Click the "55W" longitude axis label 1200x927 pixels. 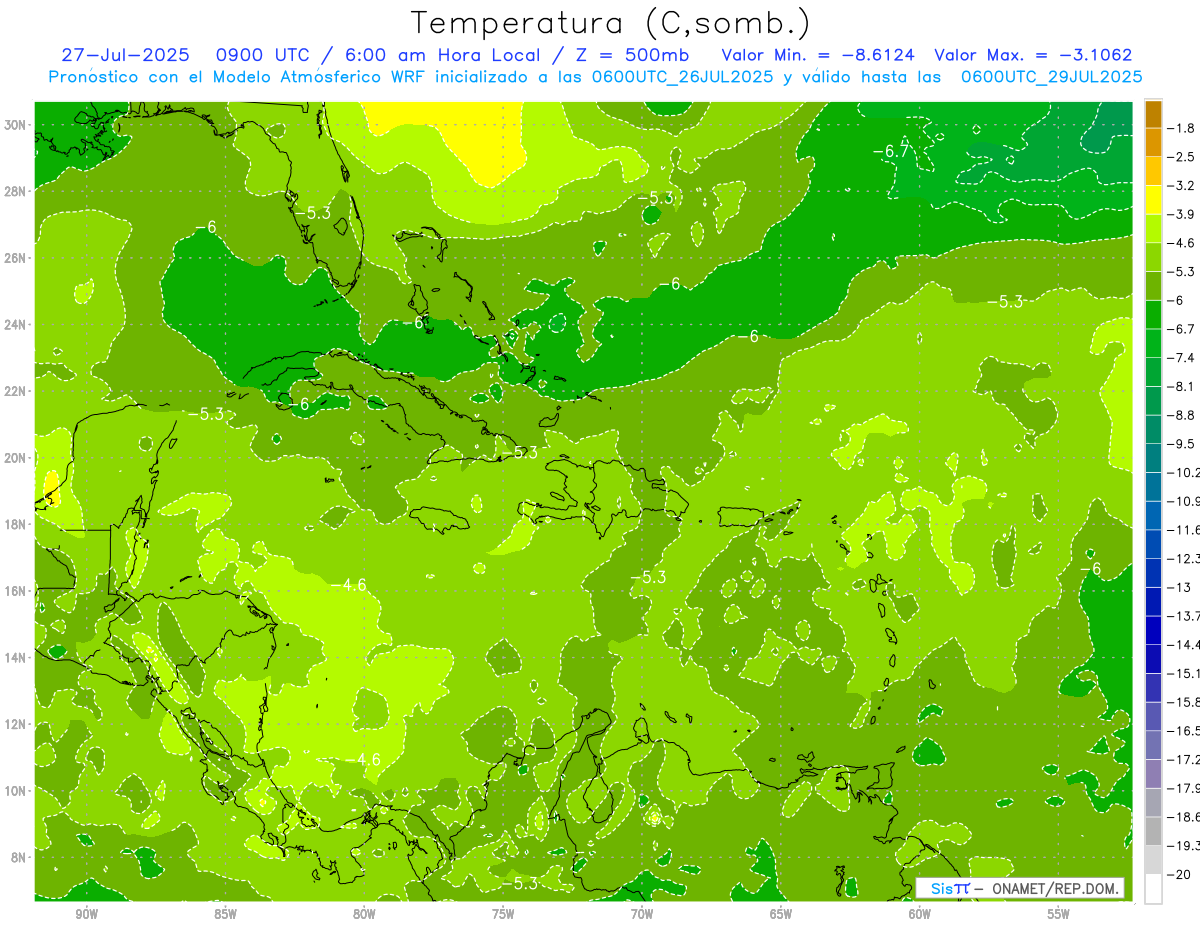(1059, 914)
